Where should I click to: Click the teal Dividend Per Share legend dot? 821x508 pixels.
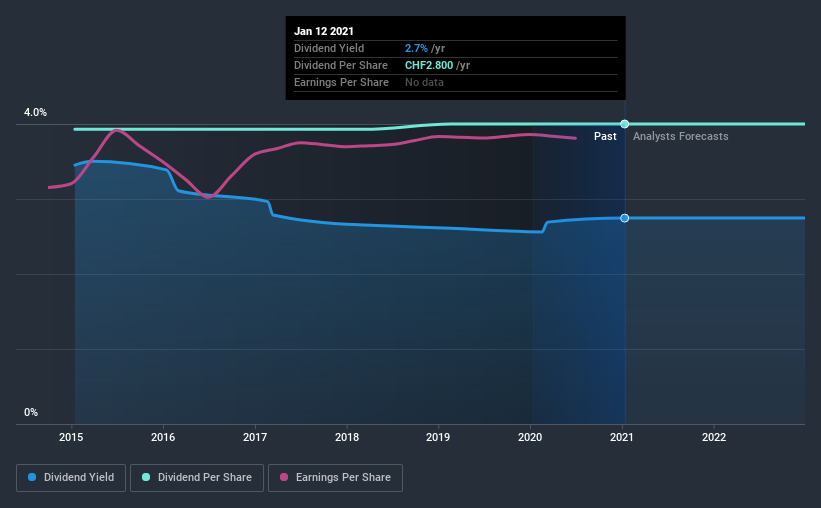(146, 477)
